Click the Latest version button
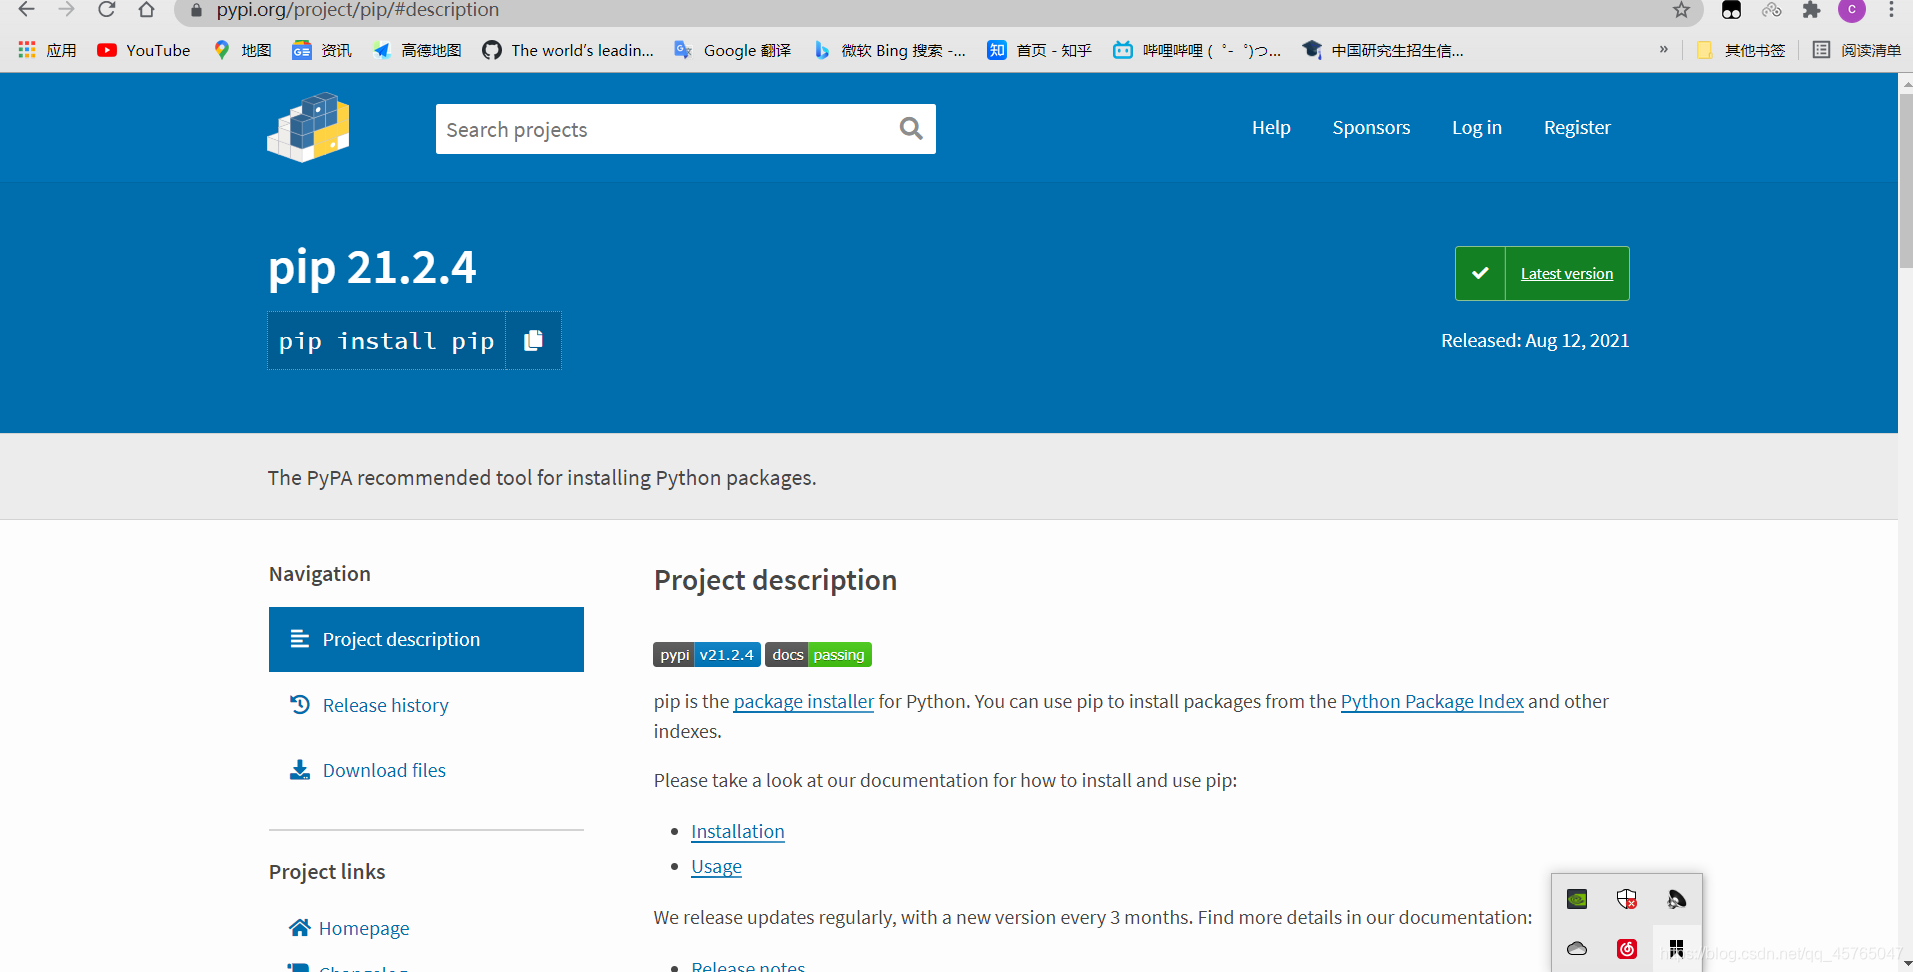The width and height of the screenshot is (1913, 972). (x=1542, y=273)
